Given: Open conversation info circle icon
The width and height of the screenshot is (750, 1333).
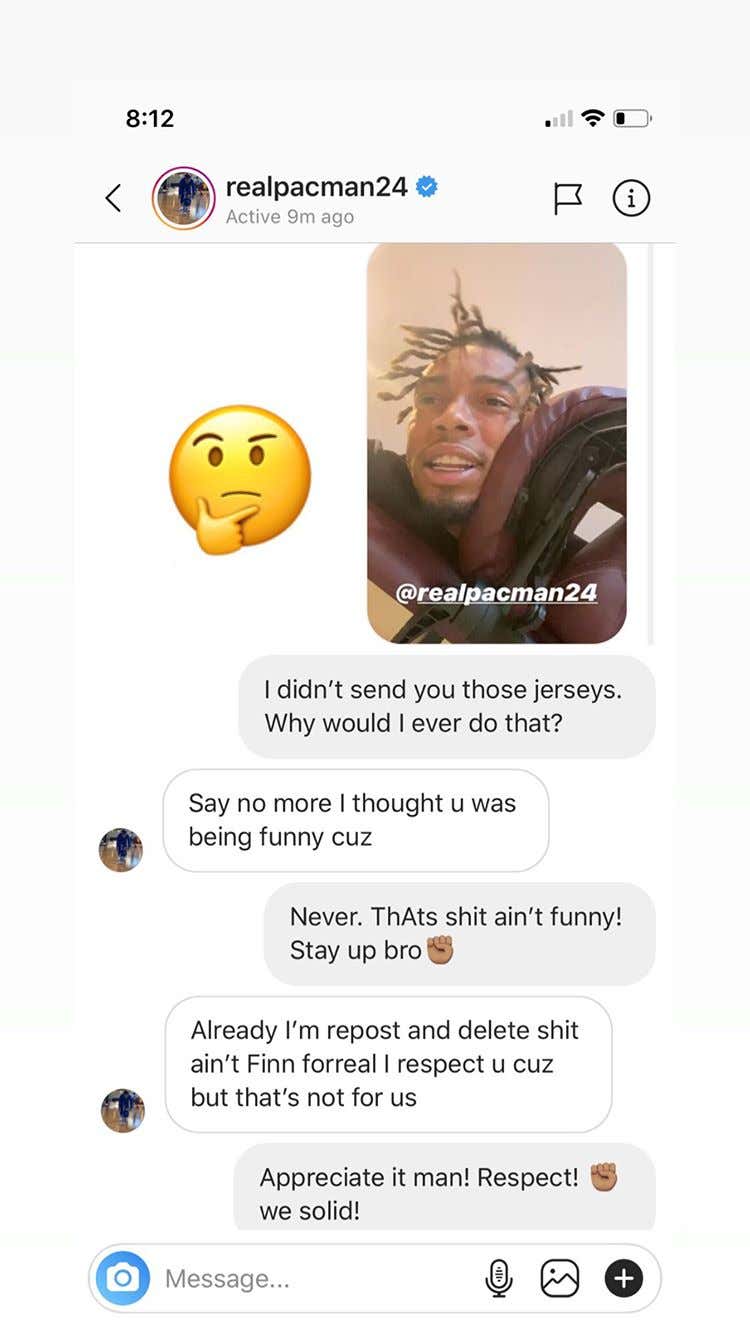Looking at the screenshot, I should pyautogui.click(x=631, y=199).
